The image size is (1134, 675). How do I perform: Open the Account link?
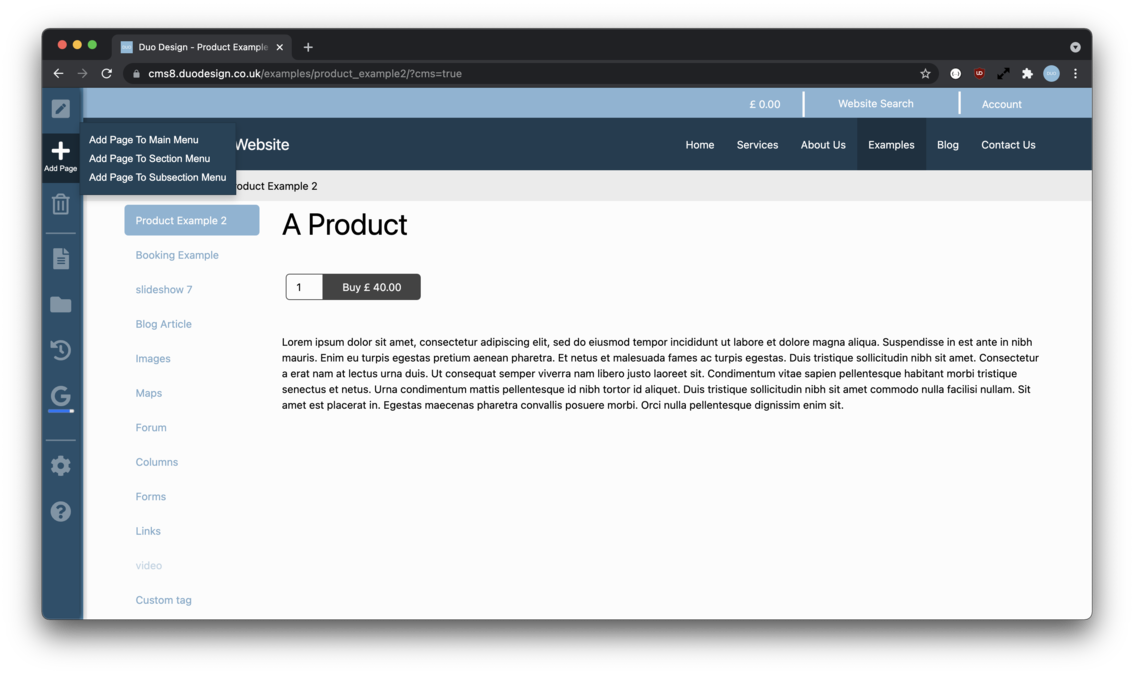tap(1001, 104)
